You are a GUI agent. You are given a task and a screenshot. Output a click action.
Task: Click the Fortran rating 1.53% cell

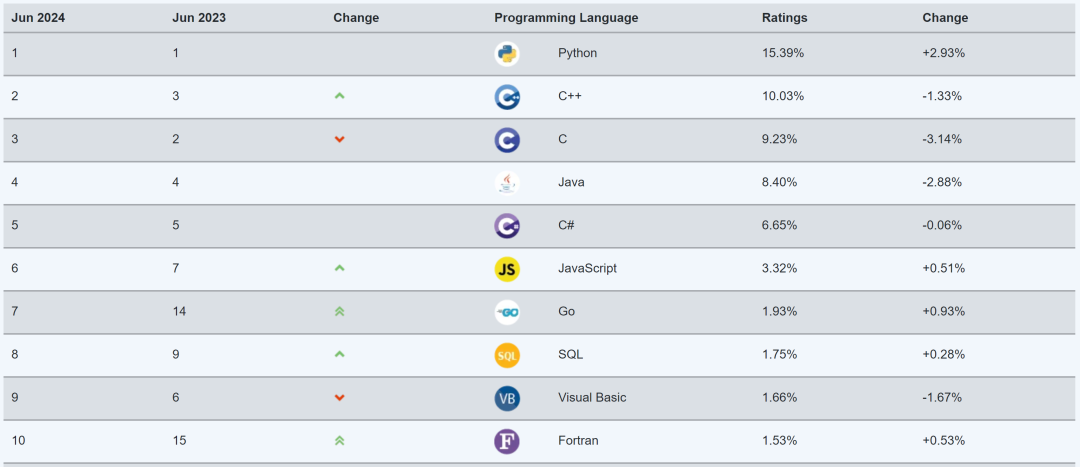coord(780,440)
